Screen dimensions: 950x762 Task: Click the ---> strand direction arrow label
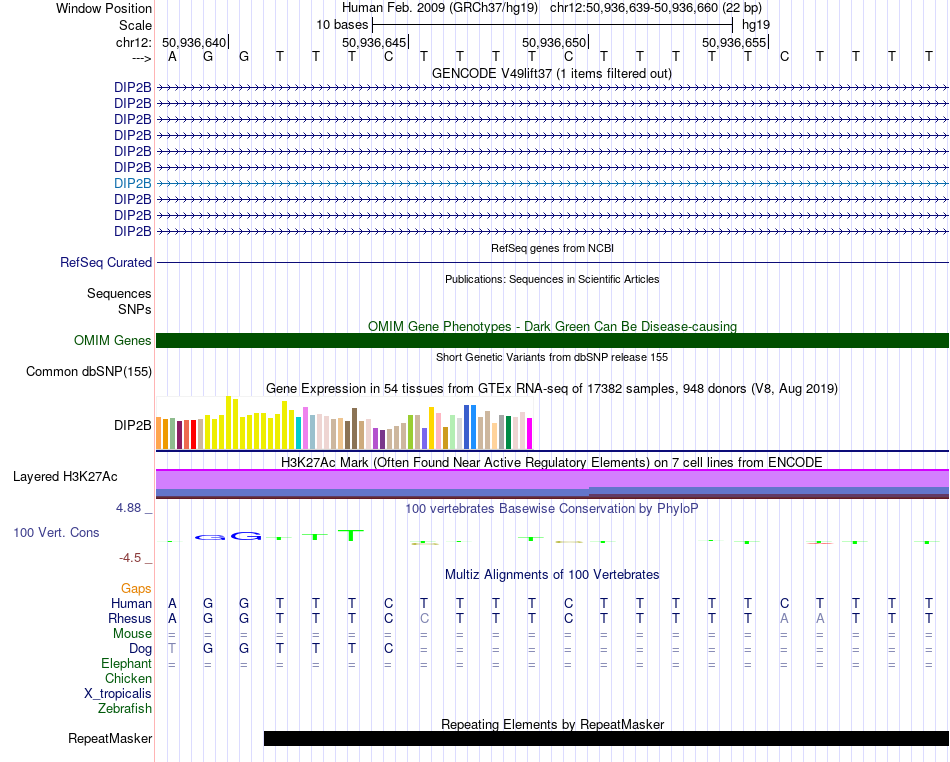click(x=141, y=58)
